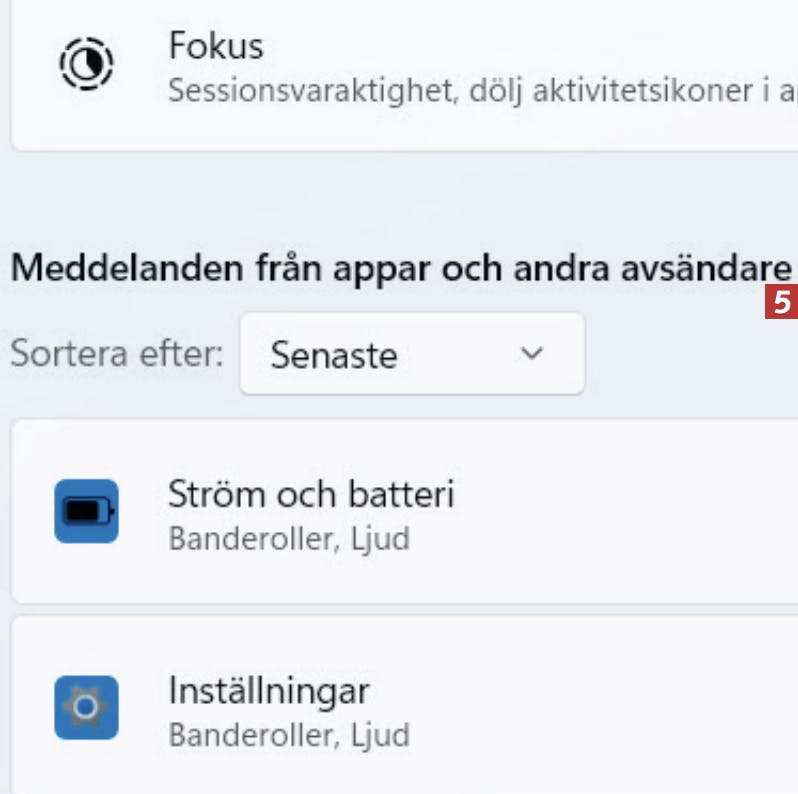Open the Senaste sort dropdown
Screen dimensions: 798x794
pyautogui.click(x=411, y=354)
